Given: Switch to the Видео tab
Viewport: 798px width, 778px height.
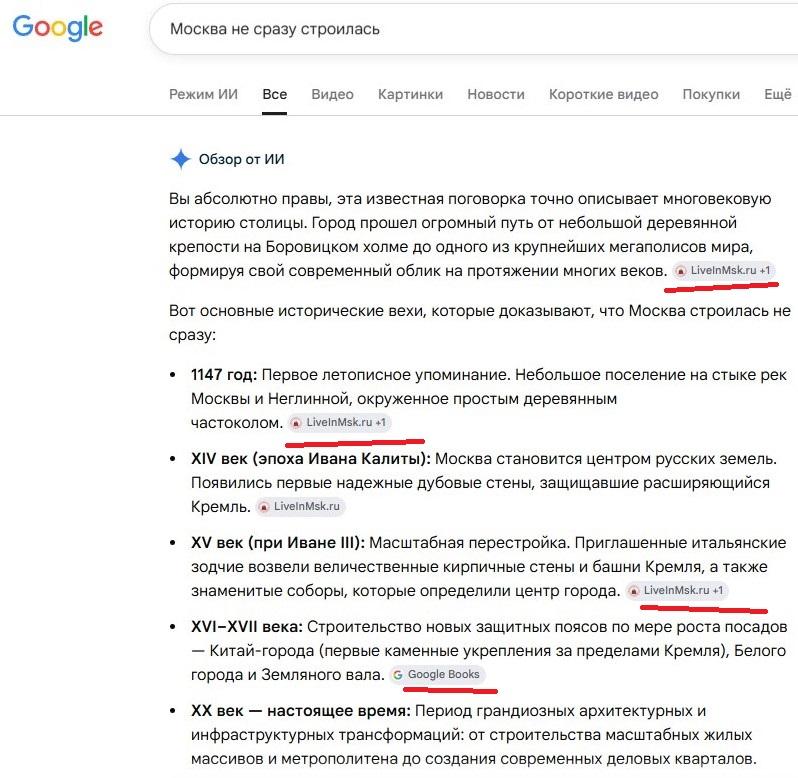Looking at the screenshot, I should pos(332,95).
